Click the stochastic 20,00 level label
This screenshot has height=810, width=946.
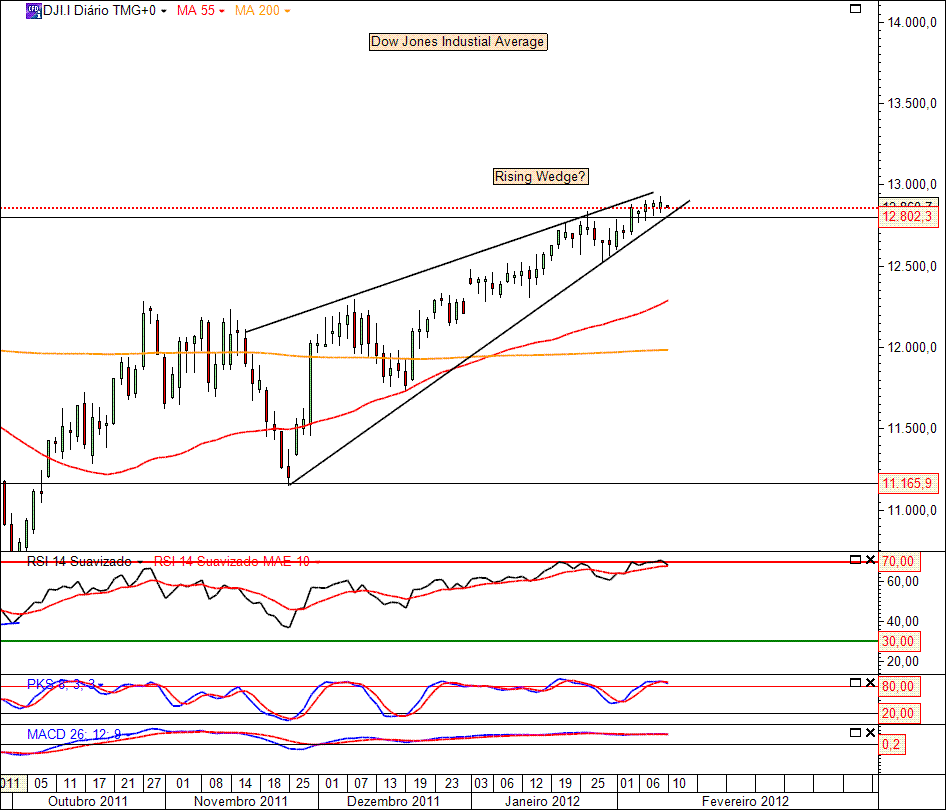[x=898, y=713]
